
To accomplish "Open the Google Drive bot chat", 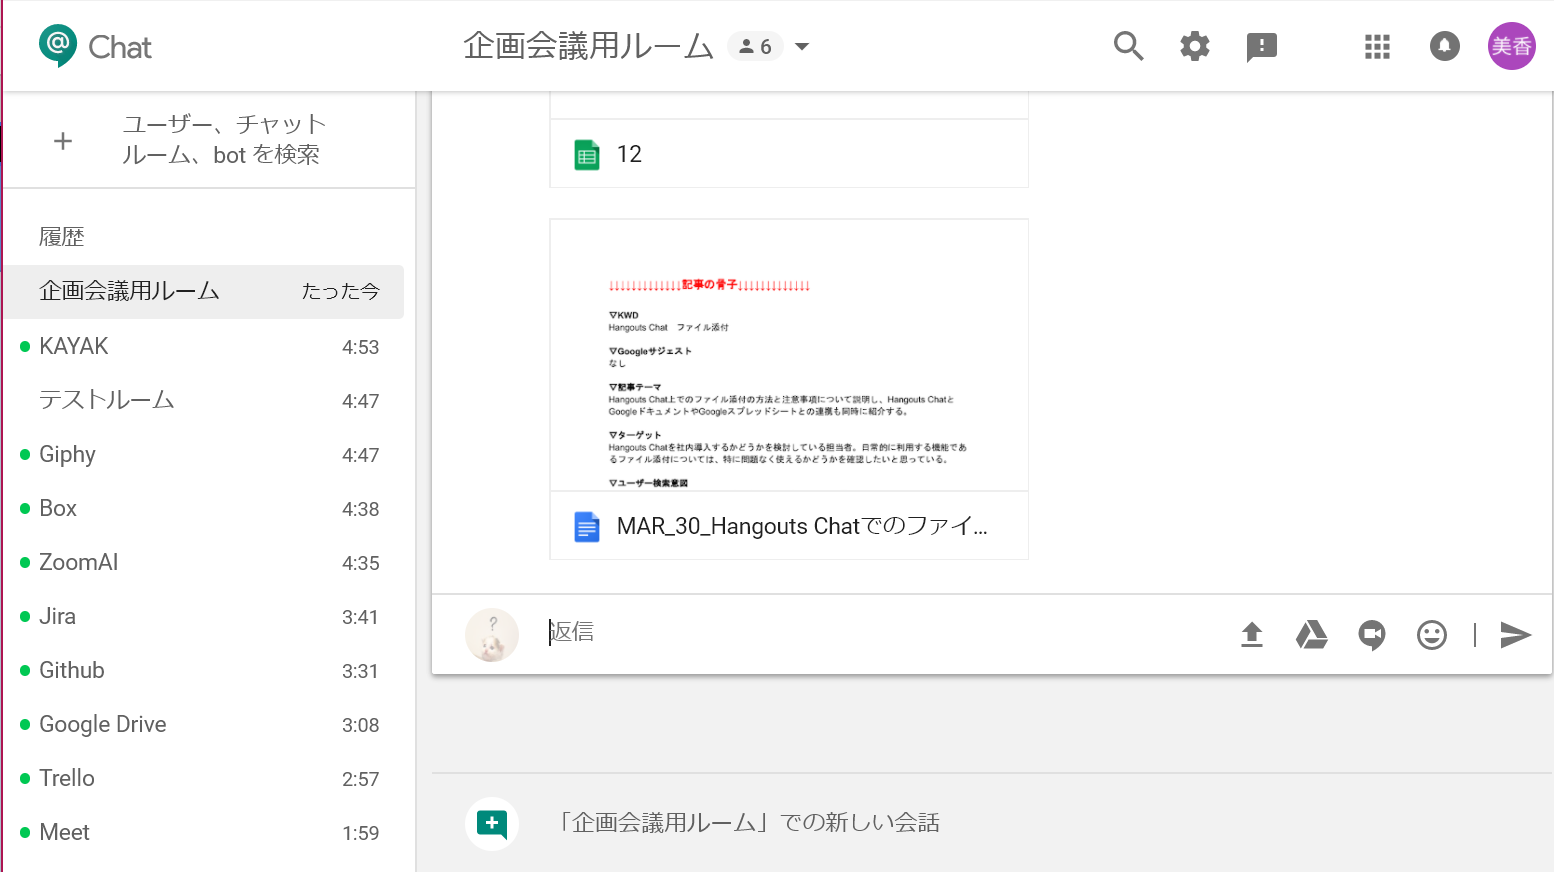I will [102, 724].
